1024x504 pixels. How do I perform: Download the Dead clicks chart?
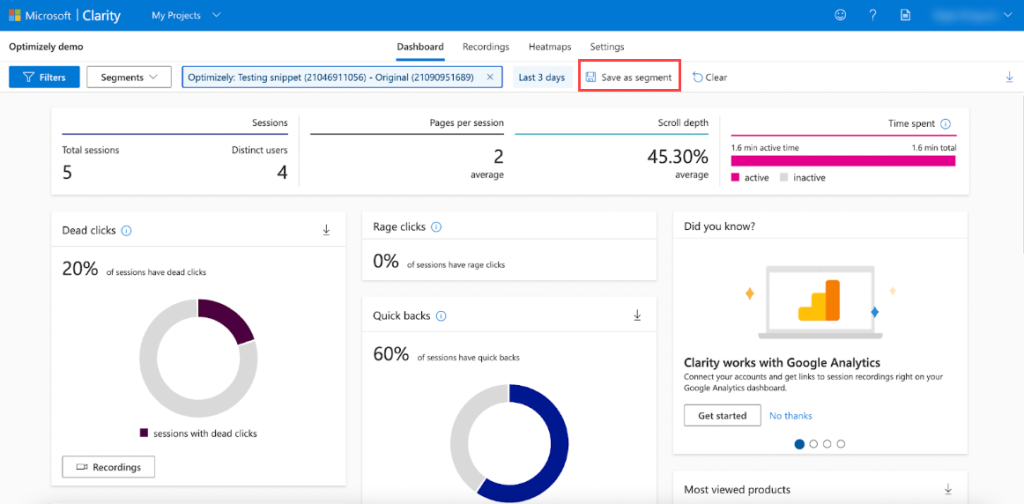point(326,230)
